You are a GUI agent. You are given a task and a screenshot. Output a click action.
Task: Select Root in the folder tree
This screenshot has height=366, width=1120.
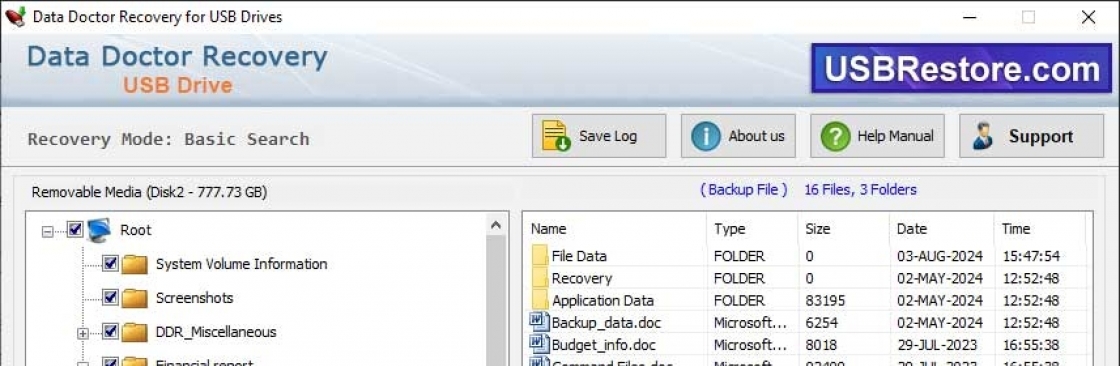pyautogui.click(x=136, y=230)
